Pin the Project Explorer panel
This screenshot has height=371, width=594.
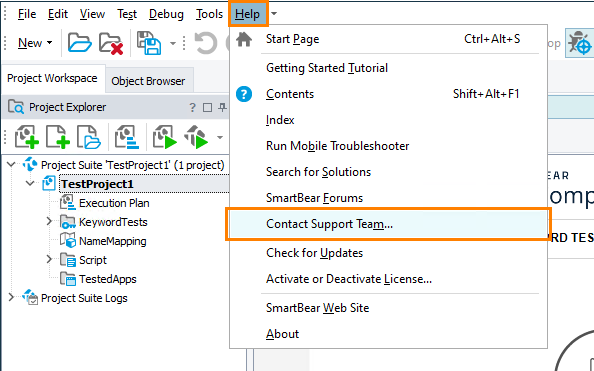(222, 108)
